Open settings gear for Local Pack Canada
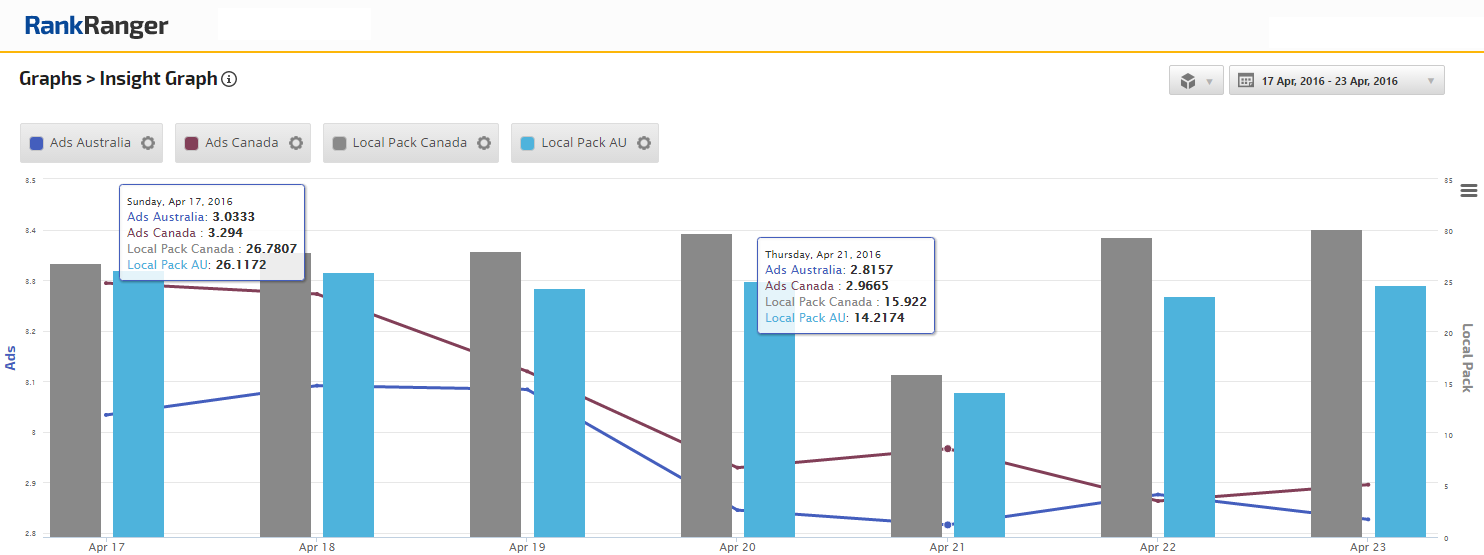The width and height of the screenshot is (1484, 555). click(484, 143)
